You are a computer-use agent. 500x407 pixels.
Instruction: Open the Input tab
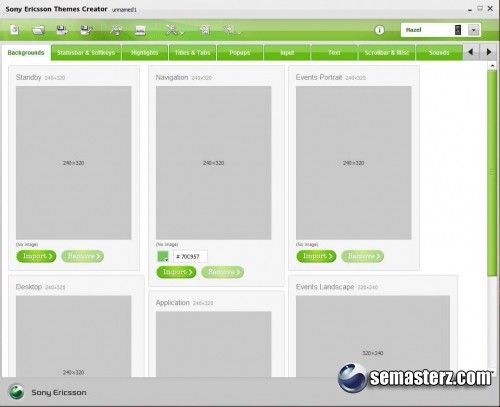coord(287,53)
